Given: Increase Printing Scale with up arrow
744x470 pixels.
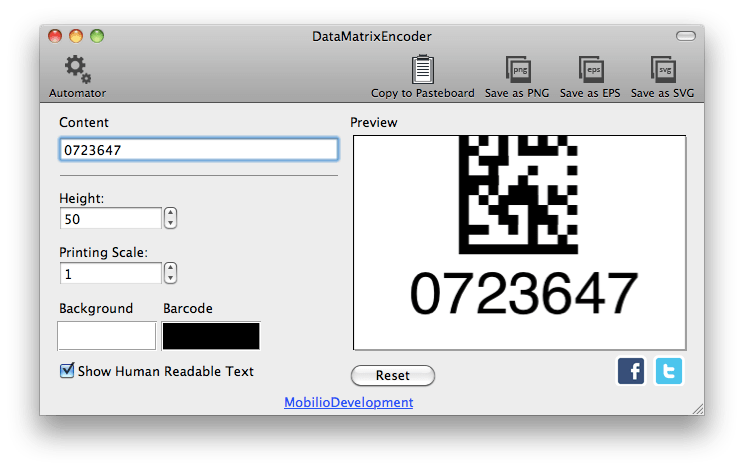Looking at the screenshot, I should [x=170, y=268].
